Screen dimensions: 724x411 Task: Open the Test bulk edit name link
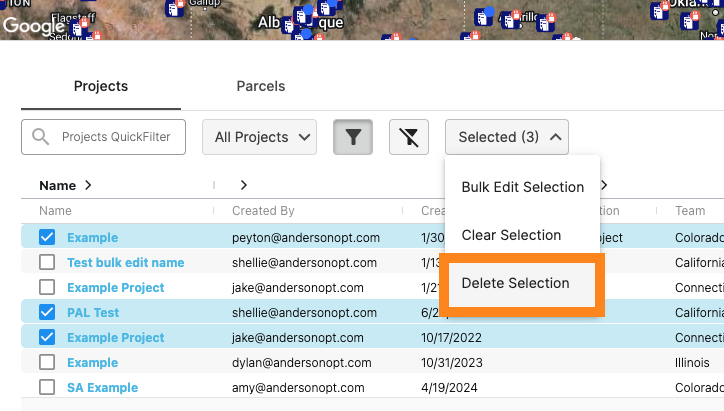tap(126, 262)
